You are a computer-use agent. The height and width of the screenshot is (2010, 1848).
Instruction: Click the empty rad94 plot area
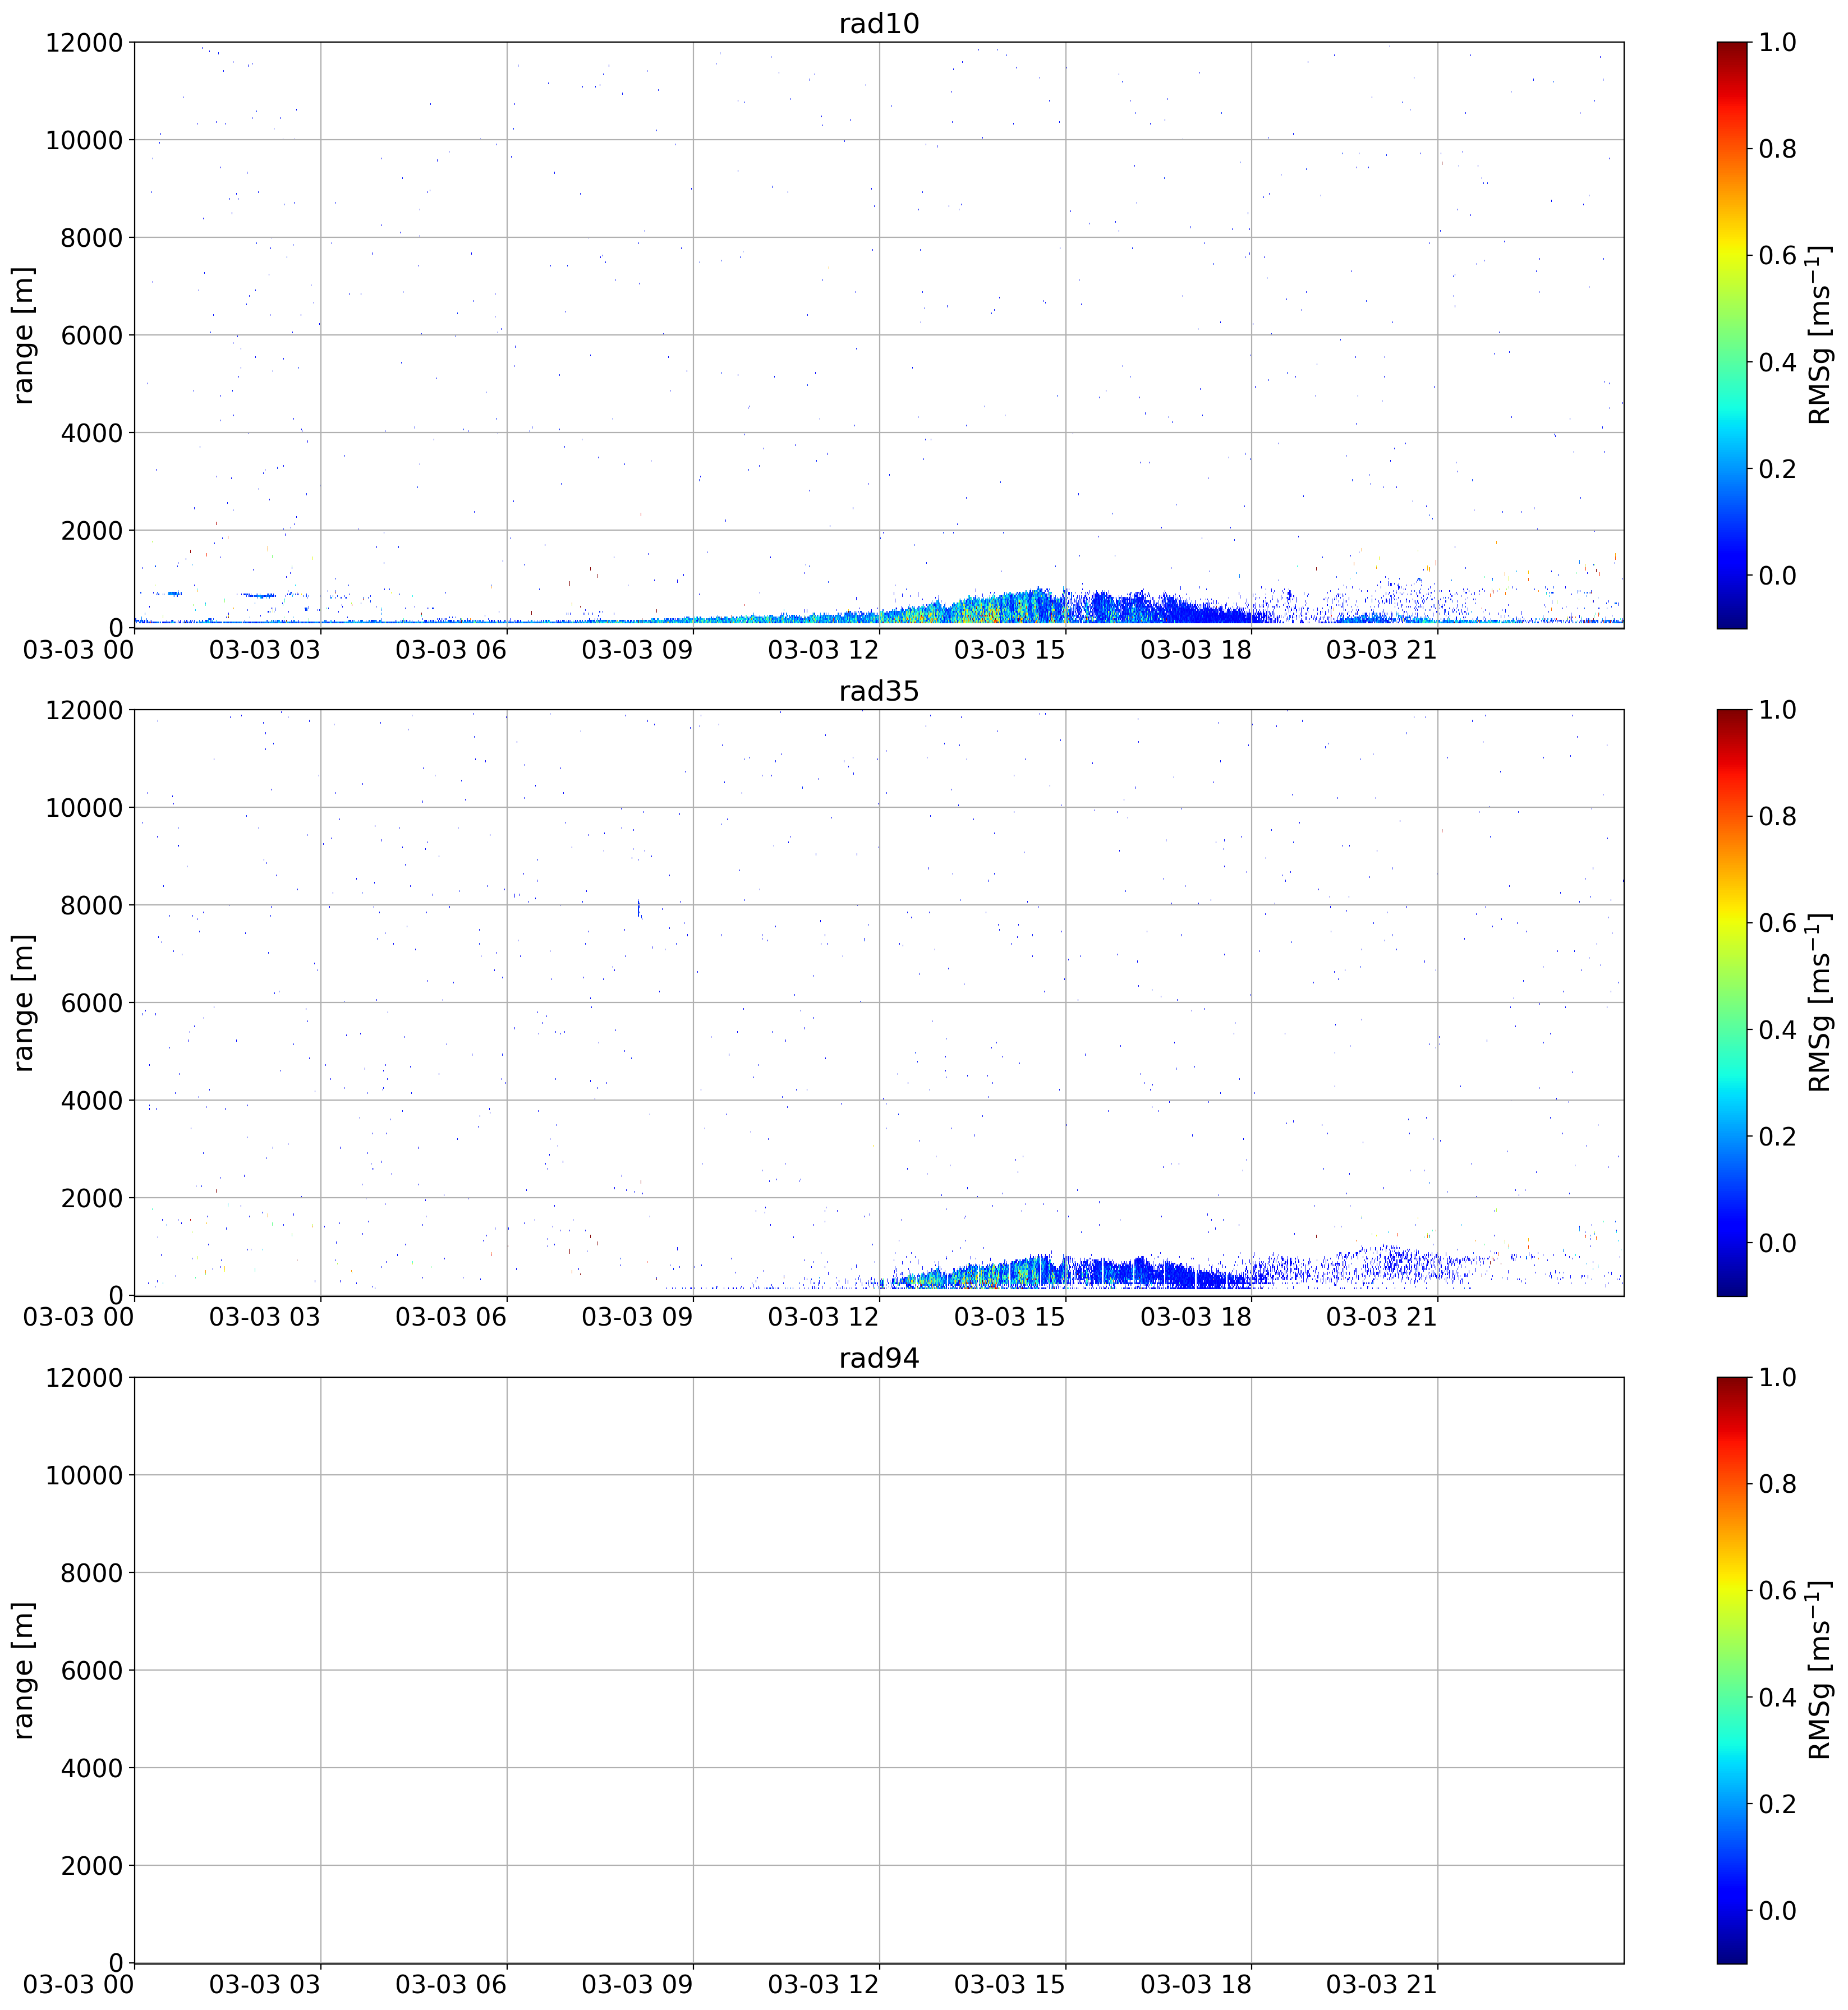(879, 1670)
